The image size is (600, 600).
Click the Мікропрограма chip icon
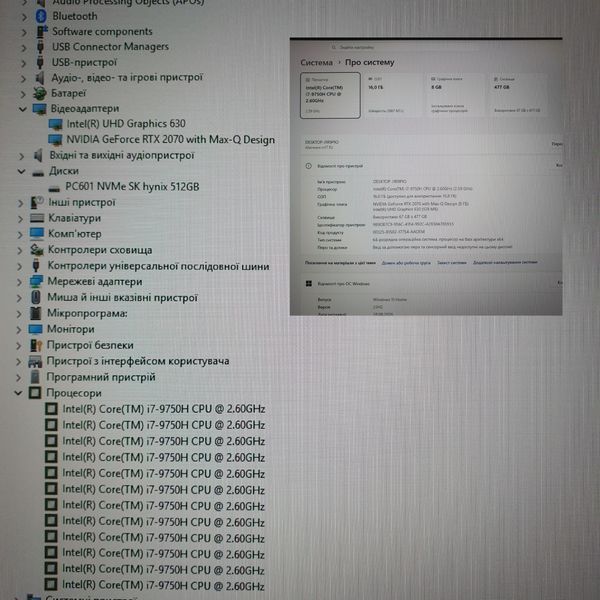click(x=35, y=313)
